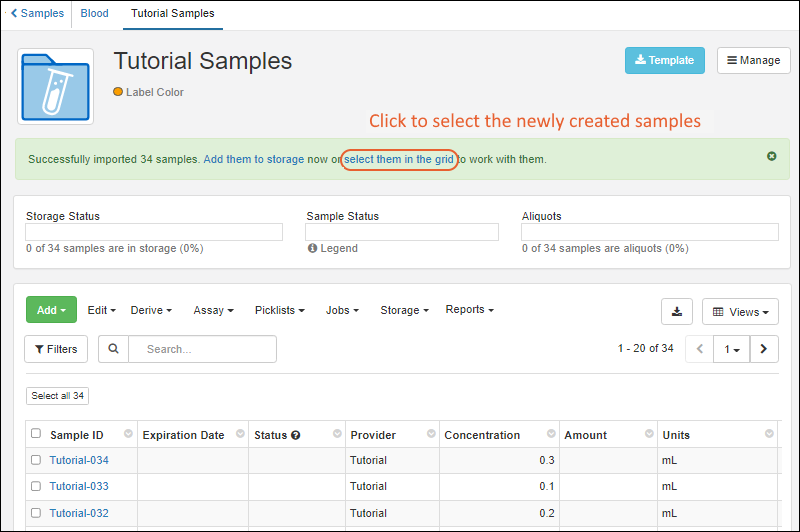
Task: Open Sample ID column sort menu
Action: point(128,434)
